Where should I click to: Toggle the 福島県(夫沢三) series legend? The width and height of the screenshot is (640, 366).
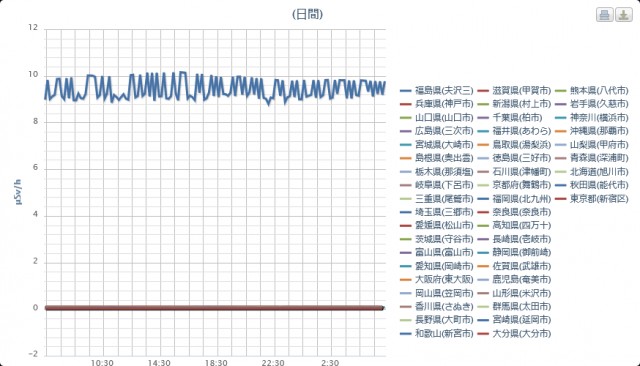pos(437,91)
